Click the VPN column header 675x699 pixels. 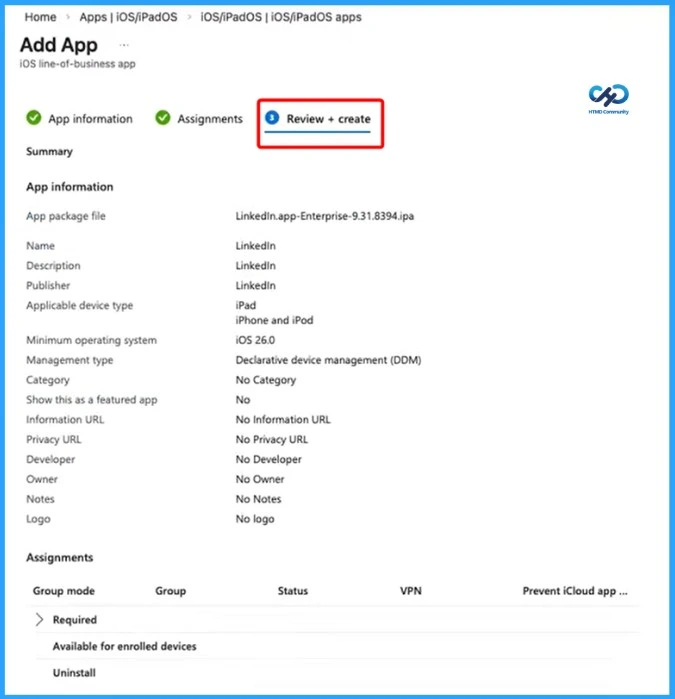tap(411, 591)
